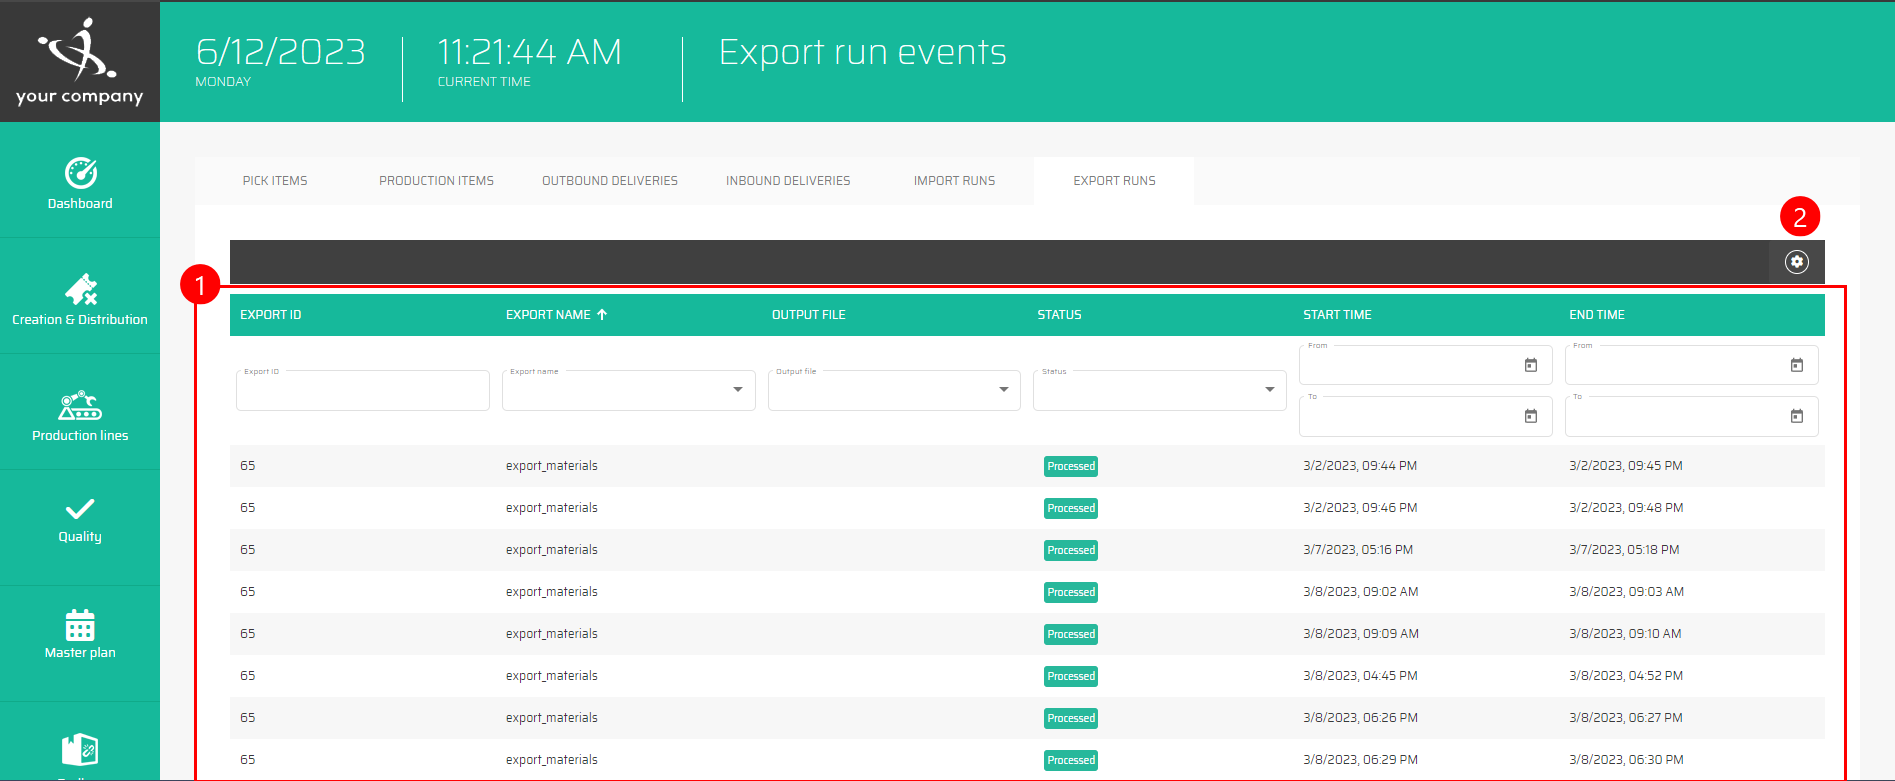Open the Dashboard gauge icon
The image size is (1895, 781).
point(80,174)
